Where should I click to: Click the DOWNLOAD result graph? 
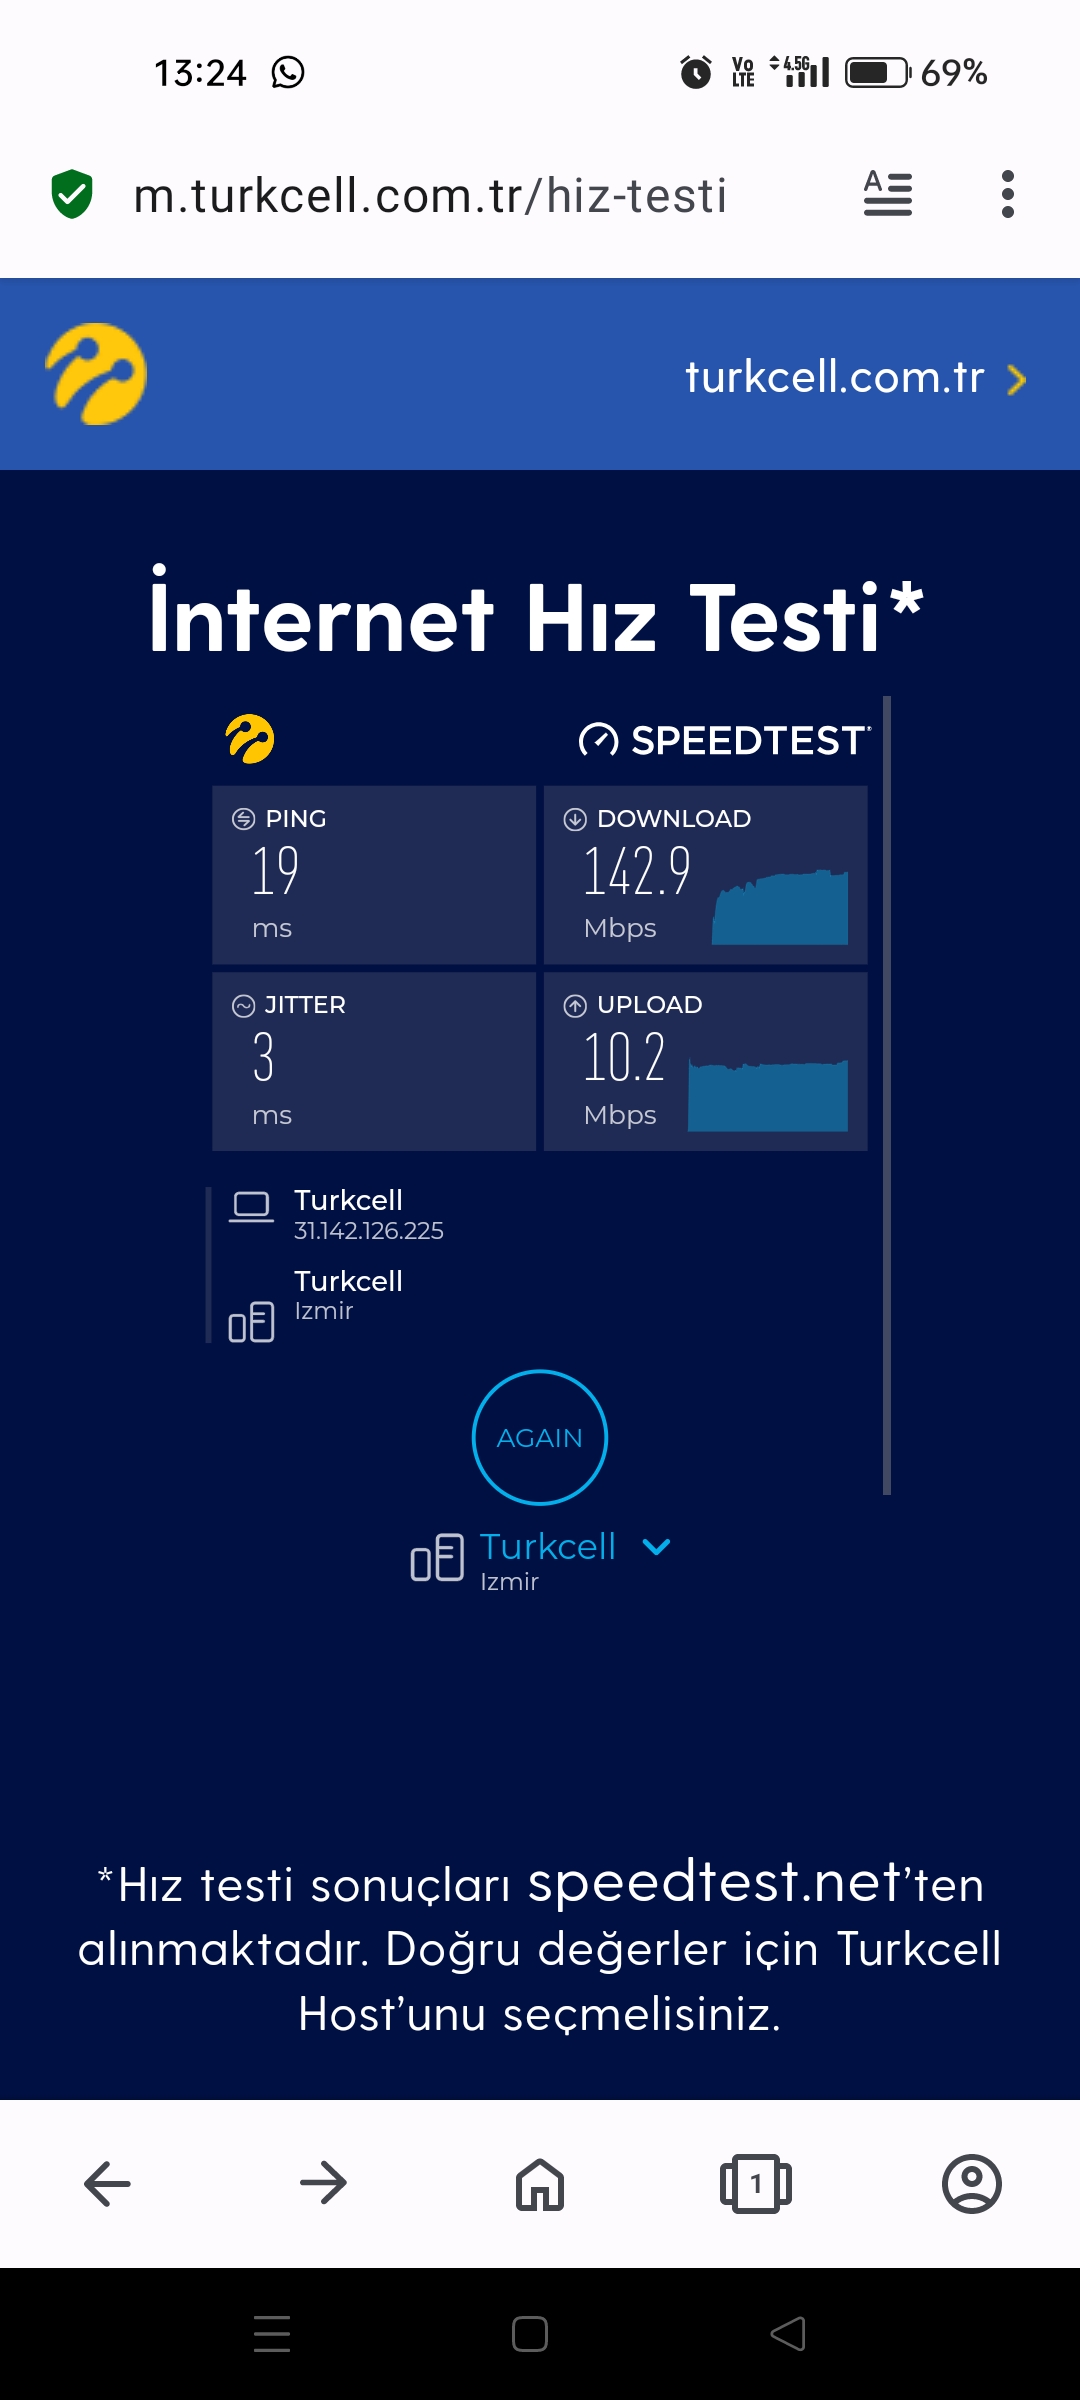[x=780, y=907]
